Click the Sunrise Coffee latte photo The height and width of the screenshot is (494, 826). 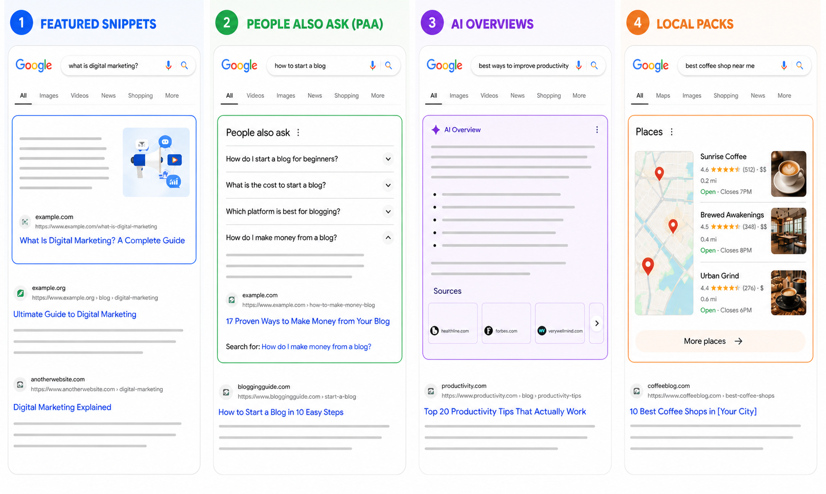pos(789,174)
